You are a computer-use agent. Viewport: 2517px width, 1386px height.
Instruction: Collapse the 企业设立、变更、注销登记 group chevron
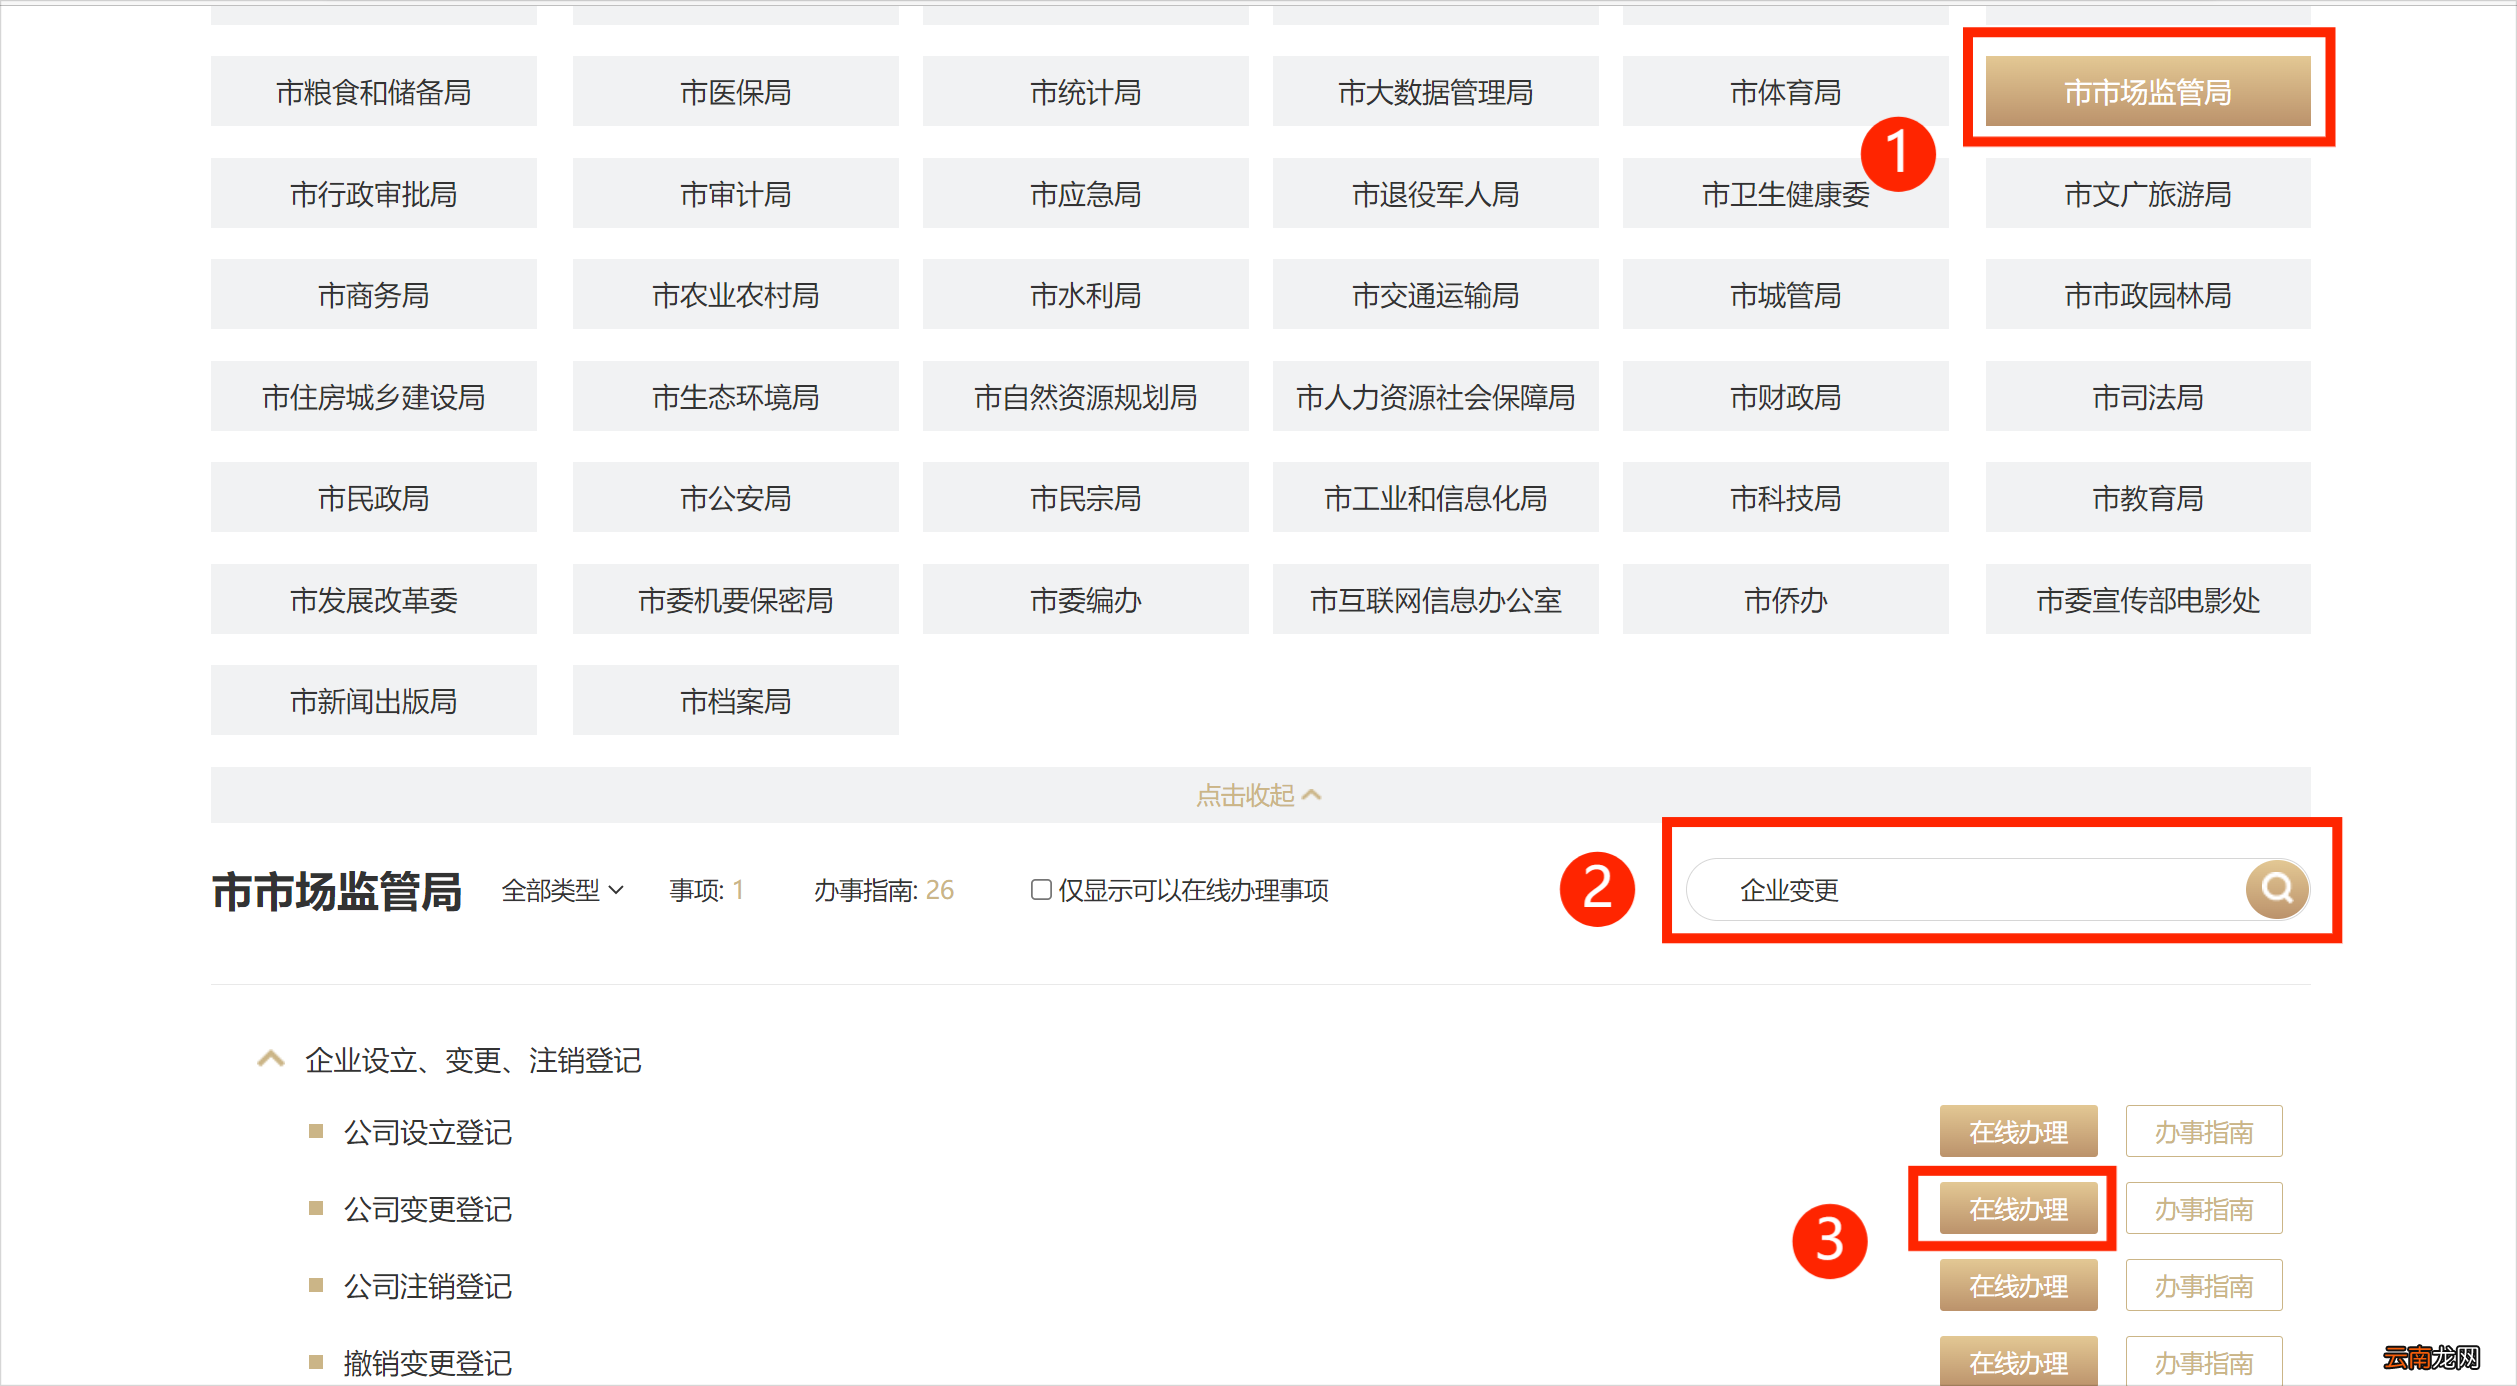(x=271, y=1059)
